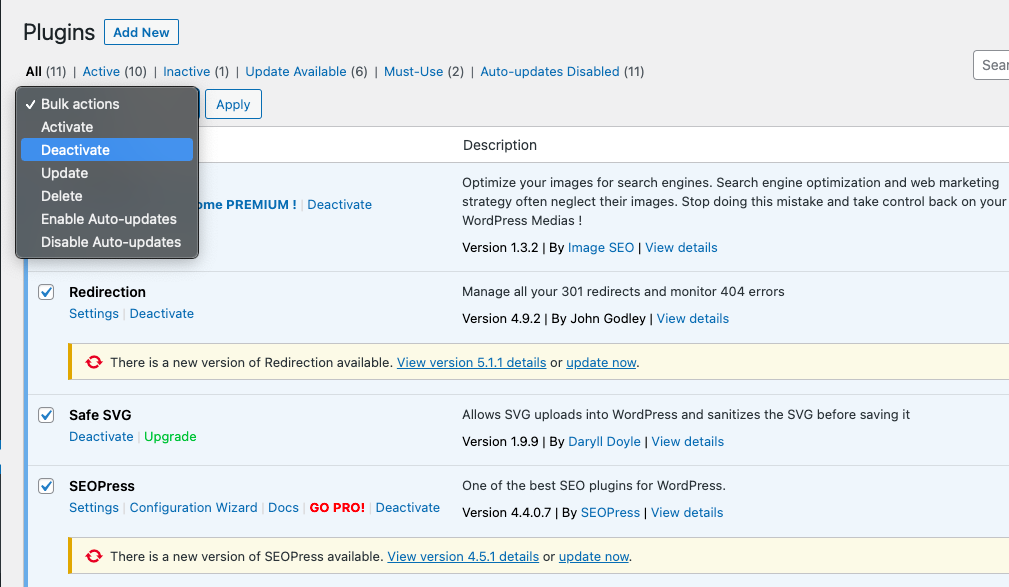Click the SEOPress GO PRO! link
This screenshot has height=587, width=1009.
[x=337, y=507]
